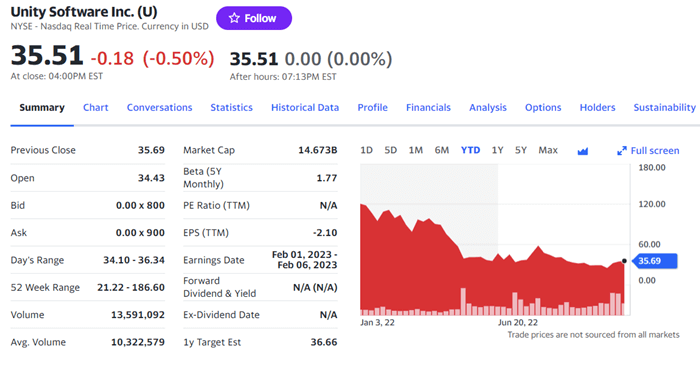Click the 1y Target Est value 36.66
Viewport: 700px width, 372px height.
324,342
